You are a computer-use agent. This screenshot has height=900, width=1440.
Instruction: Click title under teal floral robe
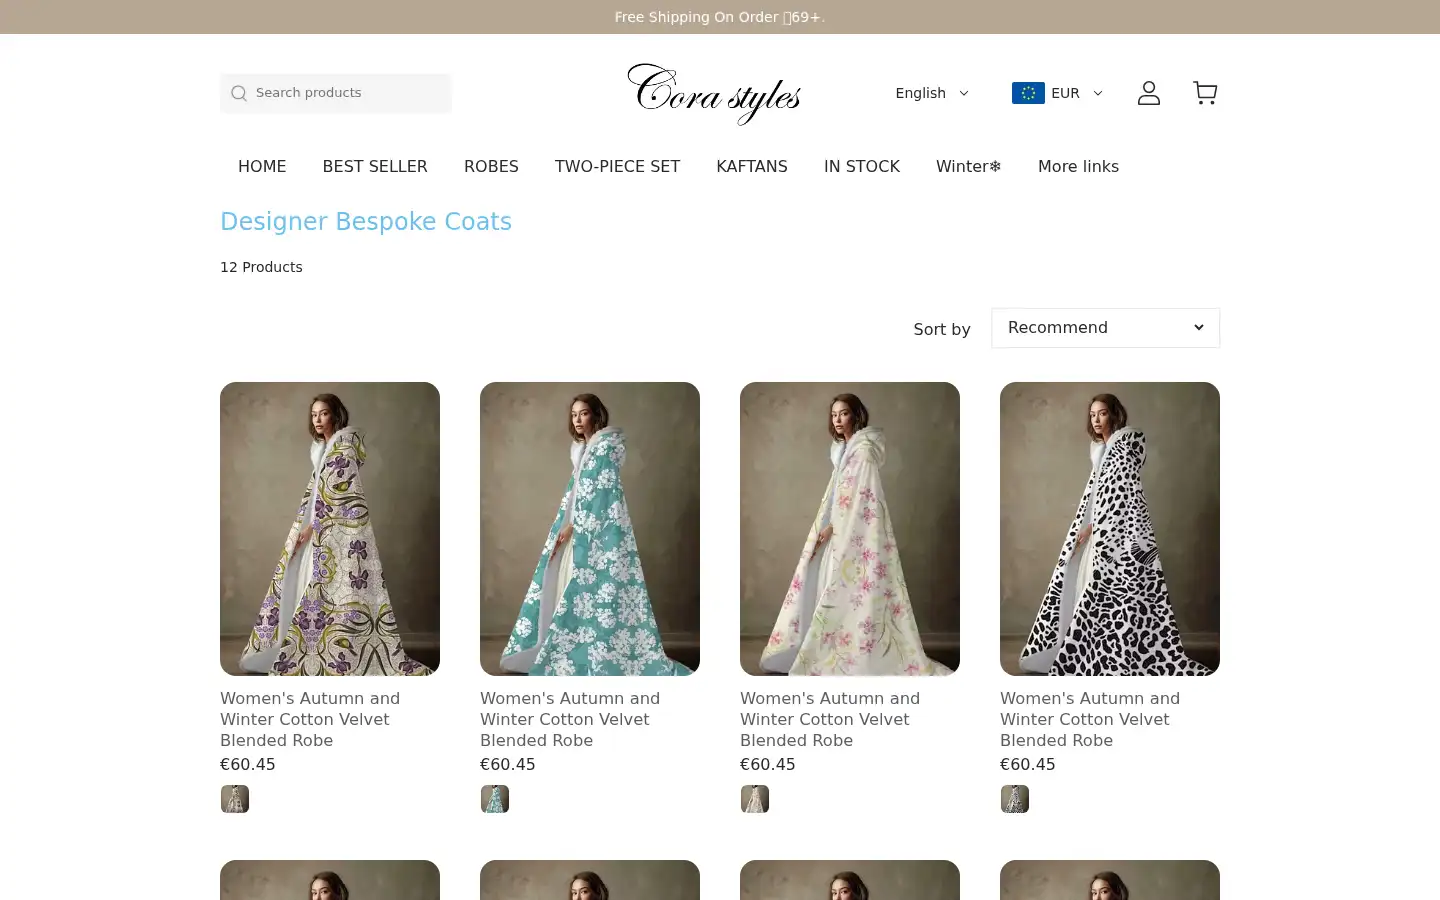[570, 719]
